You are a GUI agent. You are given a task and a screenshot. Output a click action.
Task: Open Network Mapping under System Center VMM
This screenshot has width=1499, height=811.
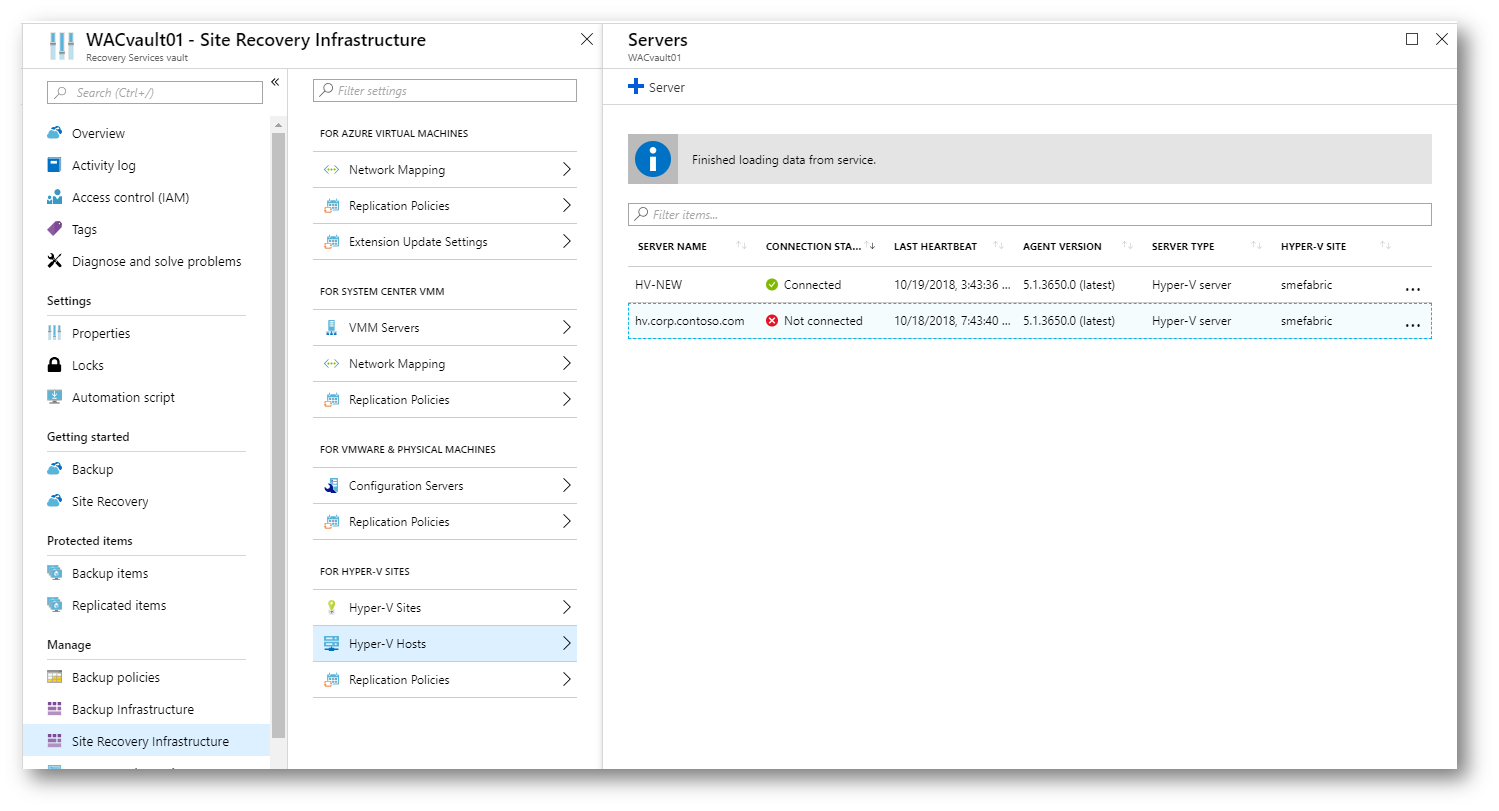(x=445, y=364)
